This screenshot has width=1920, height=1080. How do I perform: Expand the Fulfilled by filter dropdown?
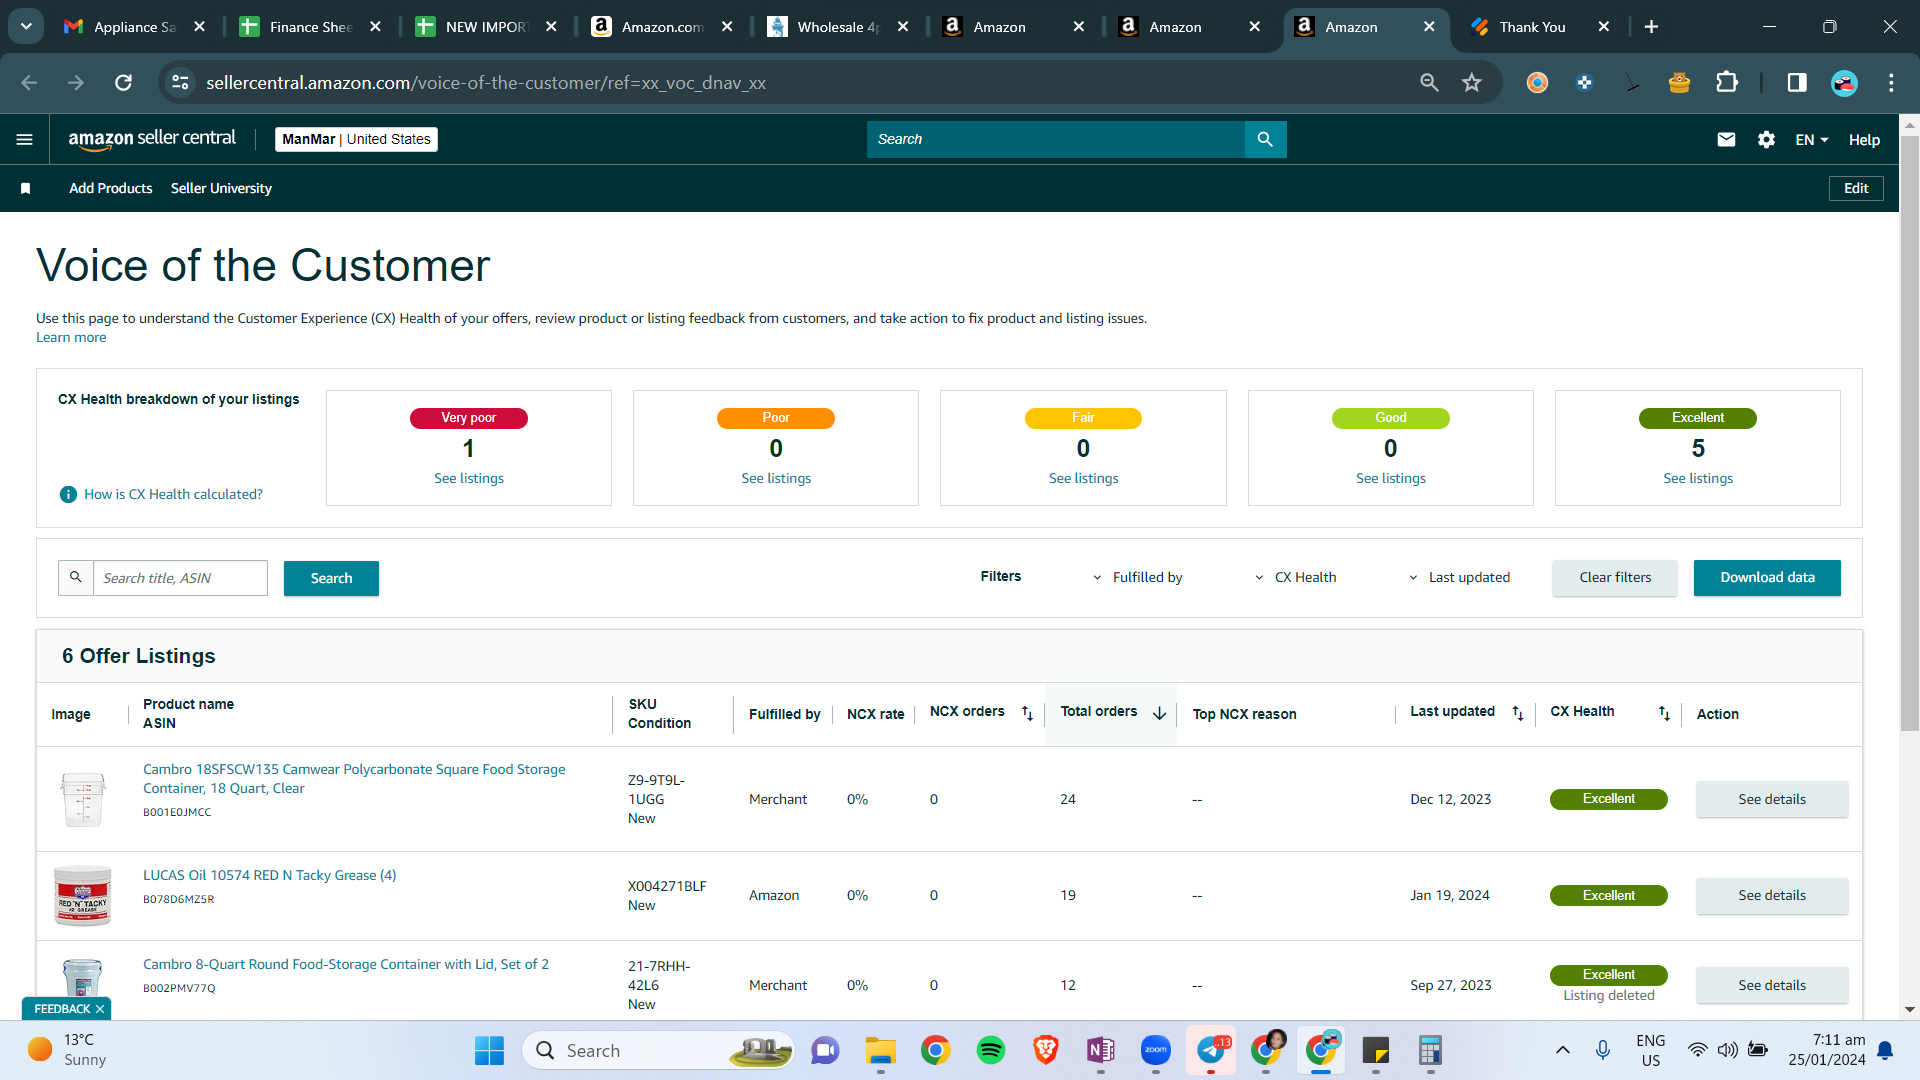1137,578
